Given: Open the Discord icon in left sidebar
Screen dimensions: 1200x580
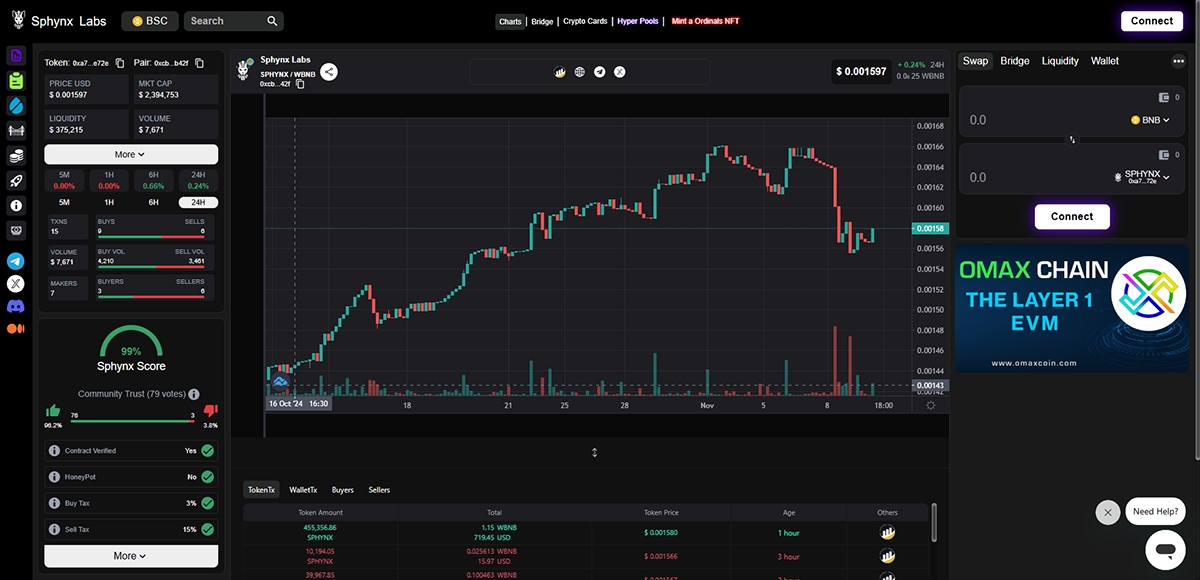Looking at the screenshot, I should click(16, 307).
